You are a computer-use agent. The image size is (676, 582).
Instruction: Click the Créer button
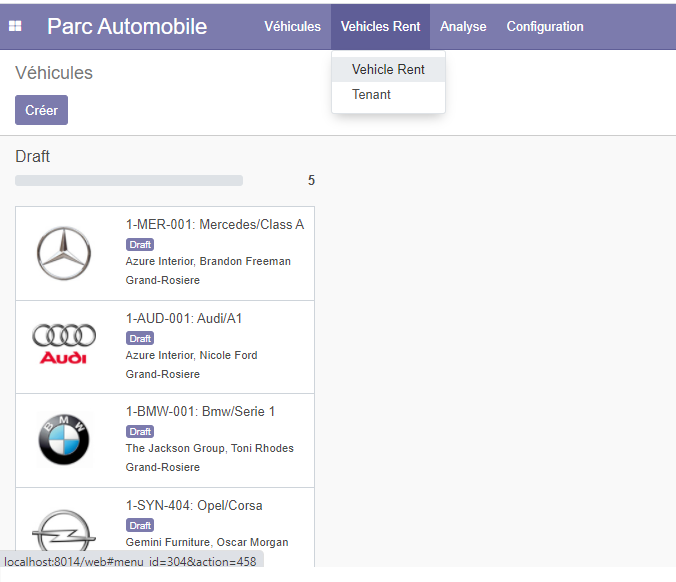[x=41, y=110]
